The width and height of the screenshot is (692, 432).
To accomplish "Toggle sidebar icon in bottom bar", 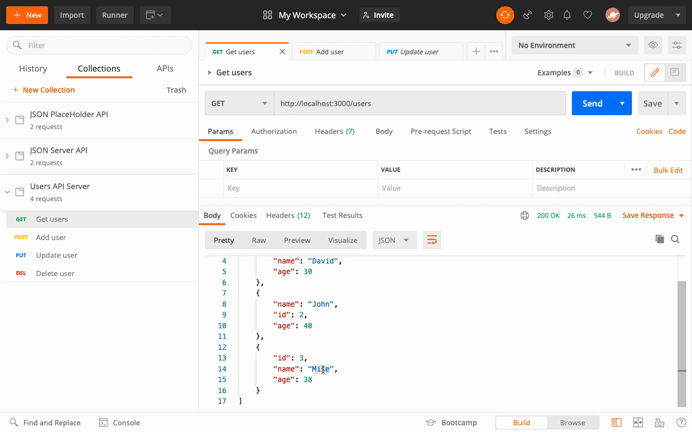I will [616, 423].
